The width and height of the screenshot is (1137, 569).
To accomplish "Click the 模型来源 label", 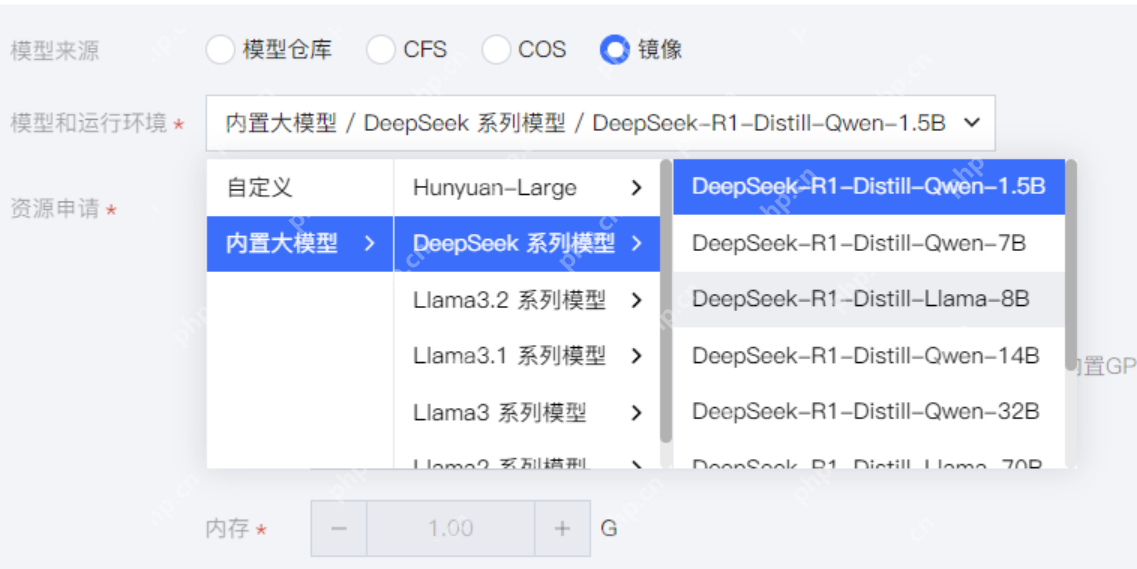I will pos(54,51).
